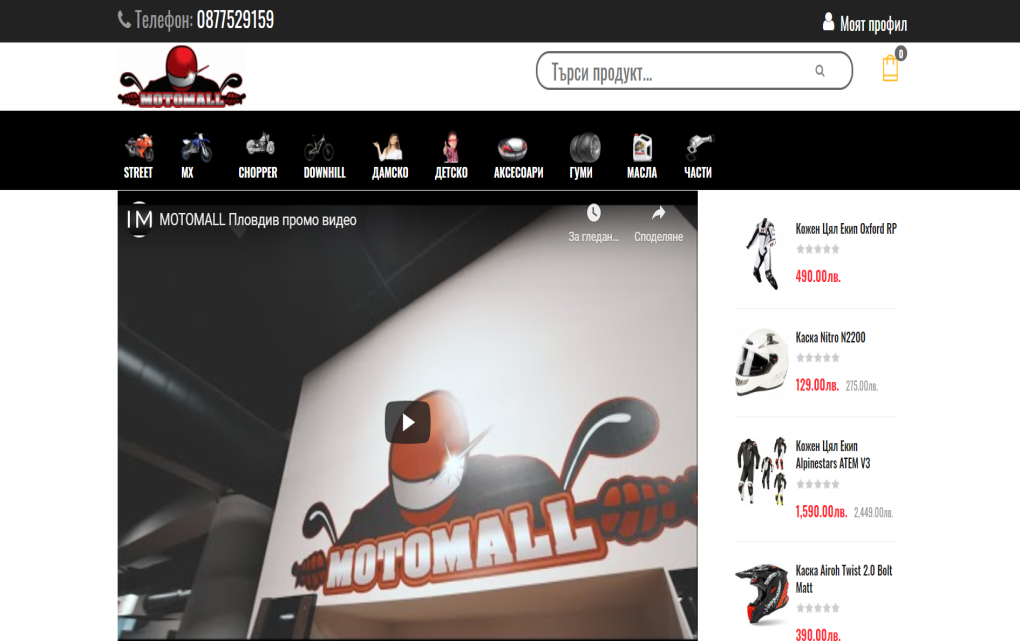
Task: Click the Каска Airoh Twist helmet thumbnail
Action: coord(761,594)
